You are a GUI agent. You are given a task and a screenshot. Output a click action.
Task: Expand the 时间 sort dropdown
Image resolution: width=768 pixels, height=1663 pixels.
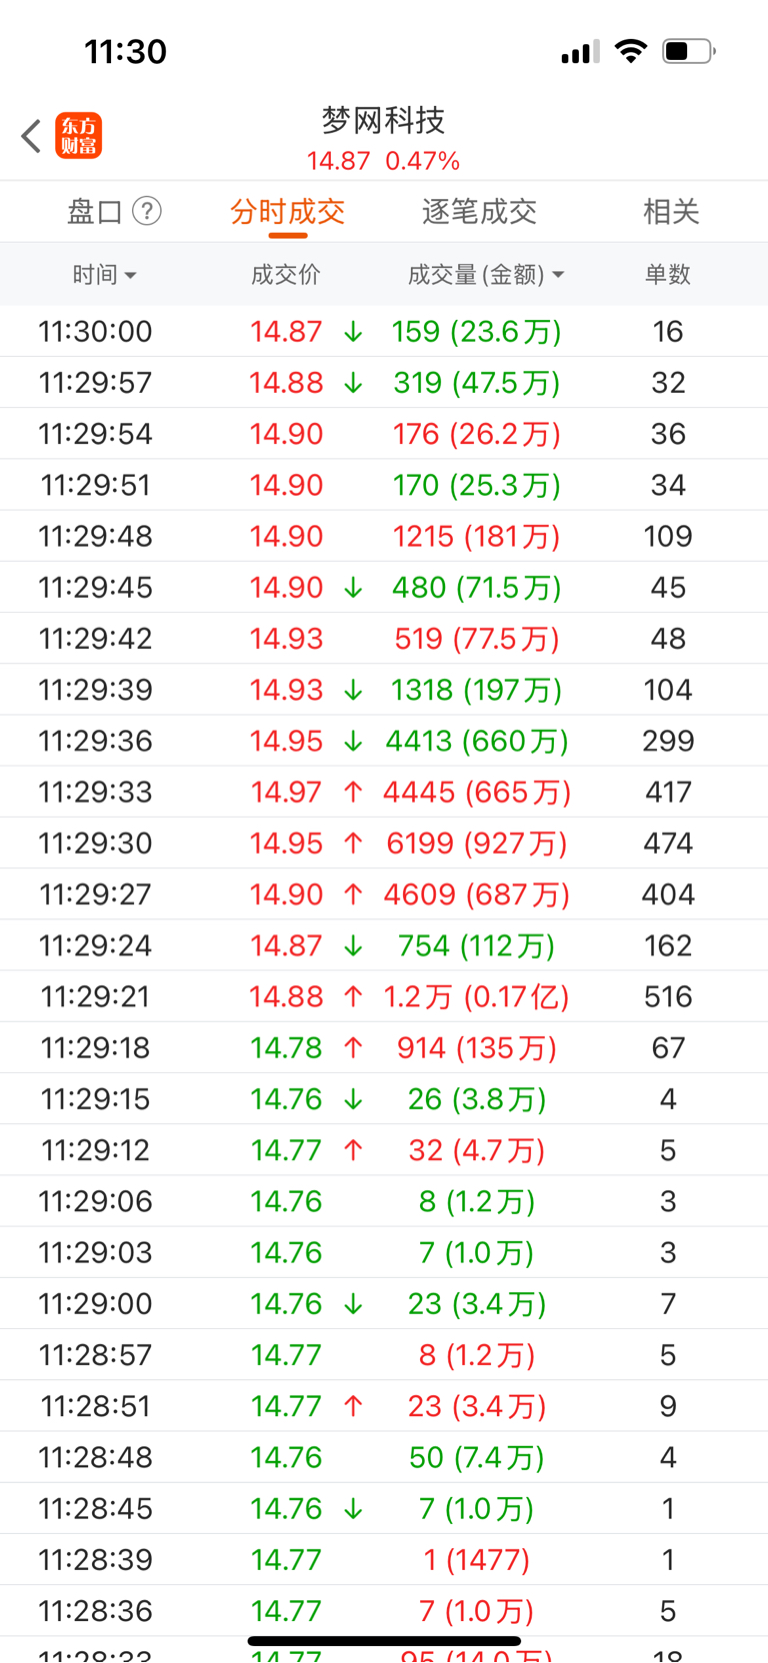(104, 274)
